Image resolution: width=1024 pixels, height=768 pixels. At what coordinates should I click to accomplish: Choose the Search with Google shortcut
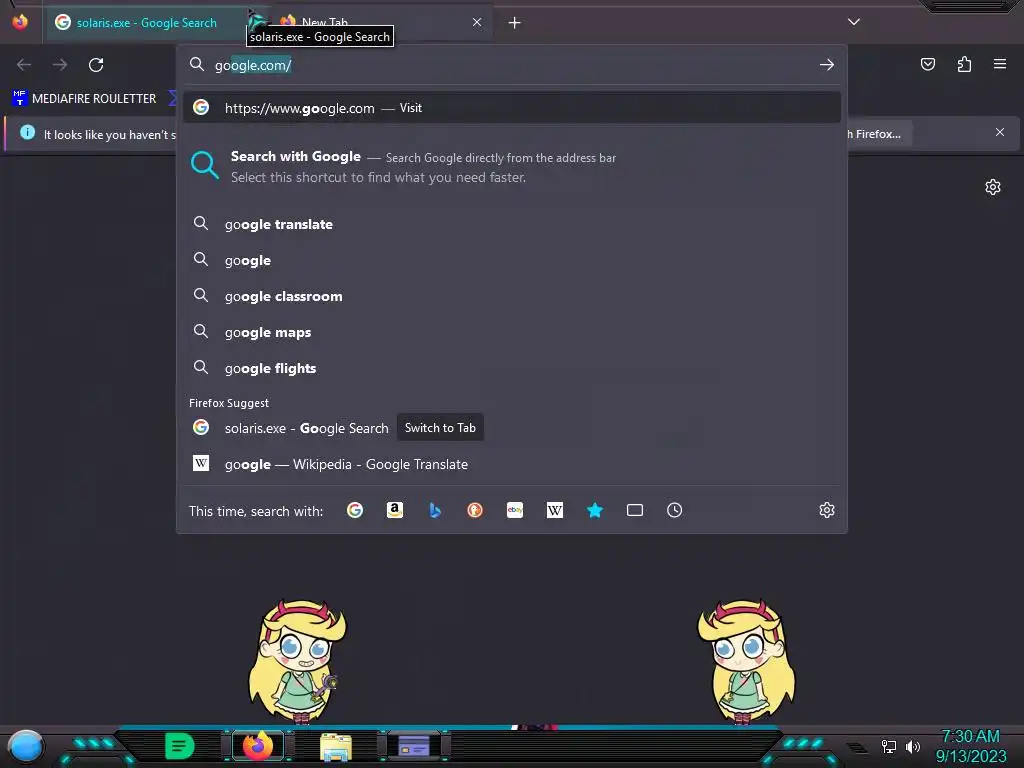tap(512, 167)
